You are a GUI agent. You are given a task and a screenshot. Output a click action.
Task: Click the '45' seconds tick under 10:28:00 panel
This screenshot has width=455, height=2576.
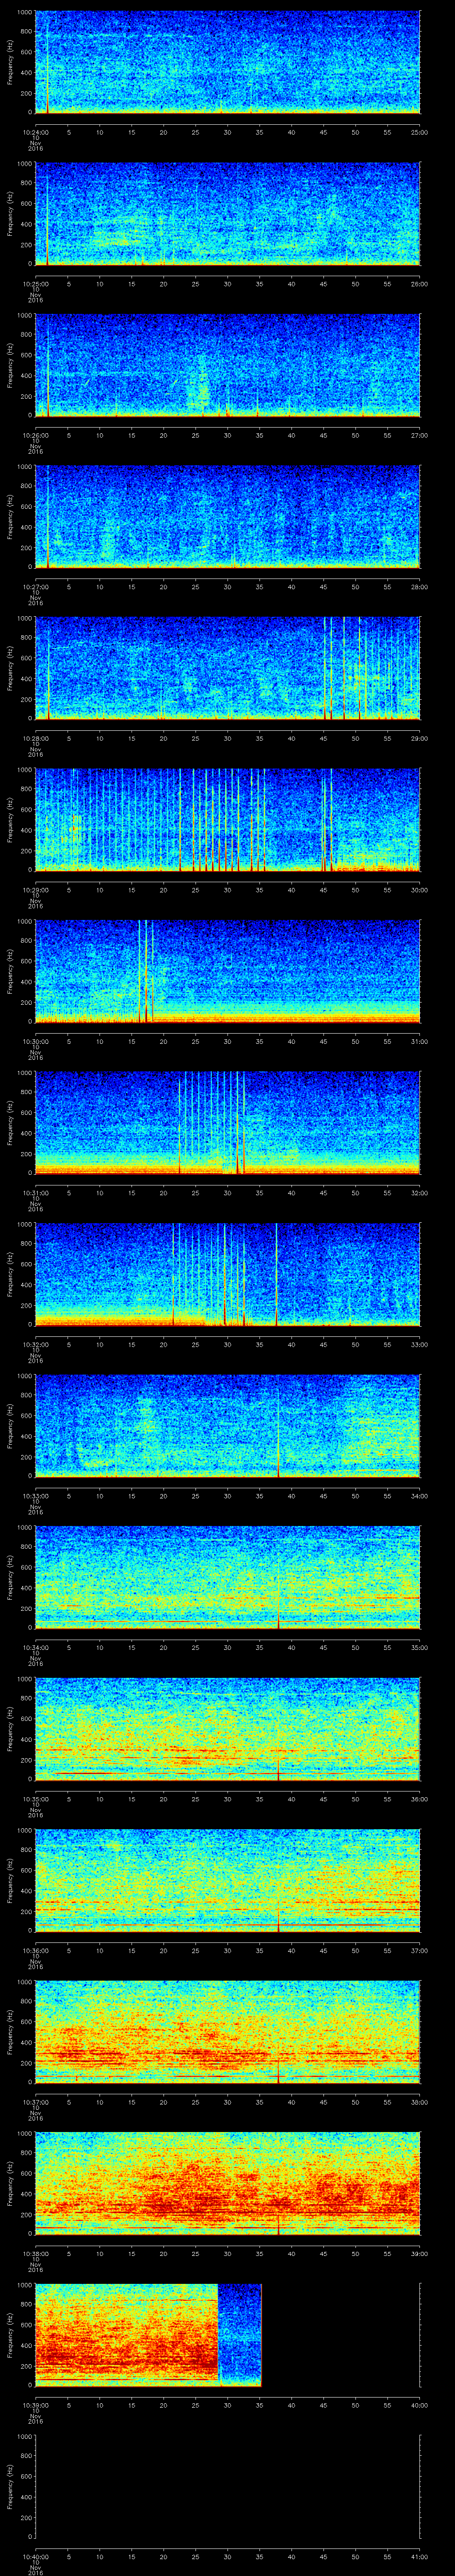[323, 738]
